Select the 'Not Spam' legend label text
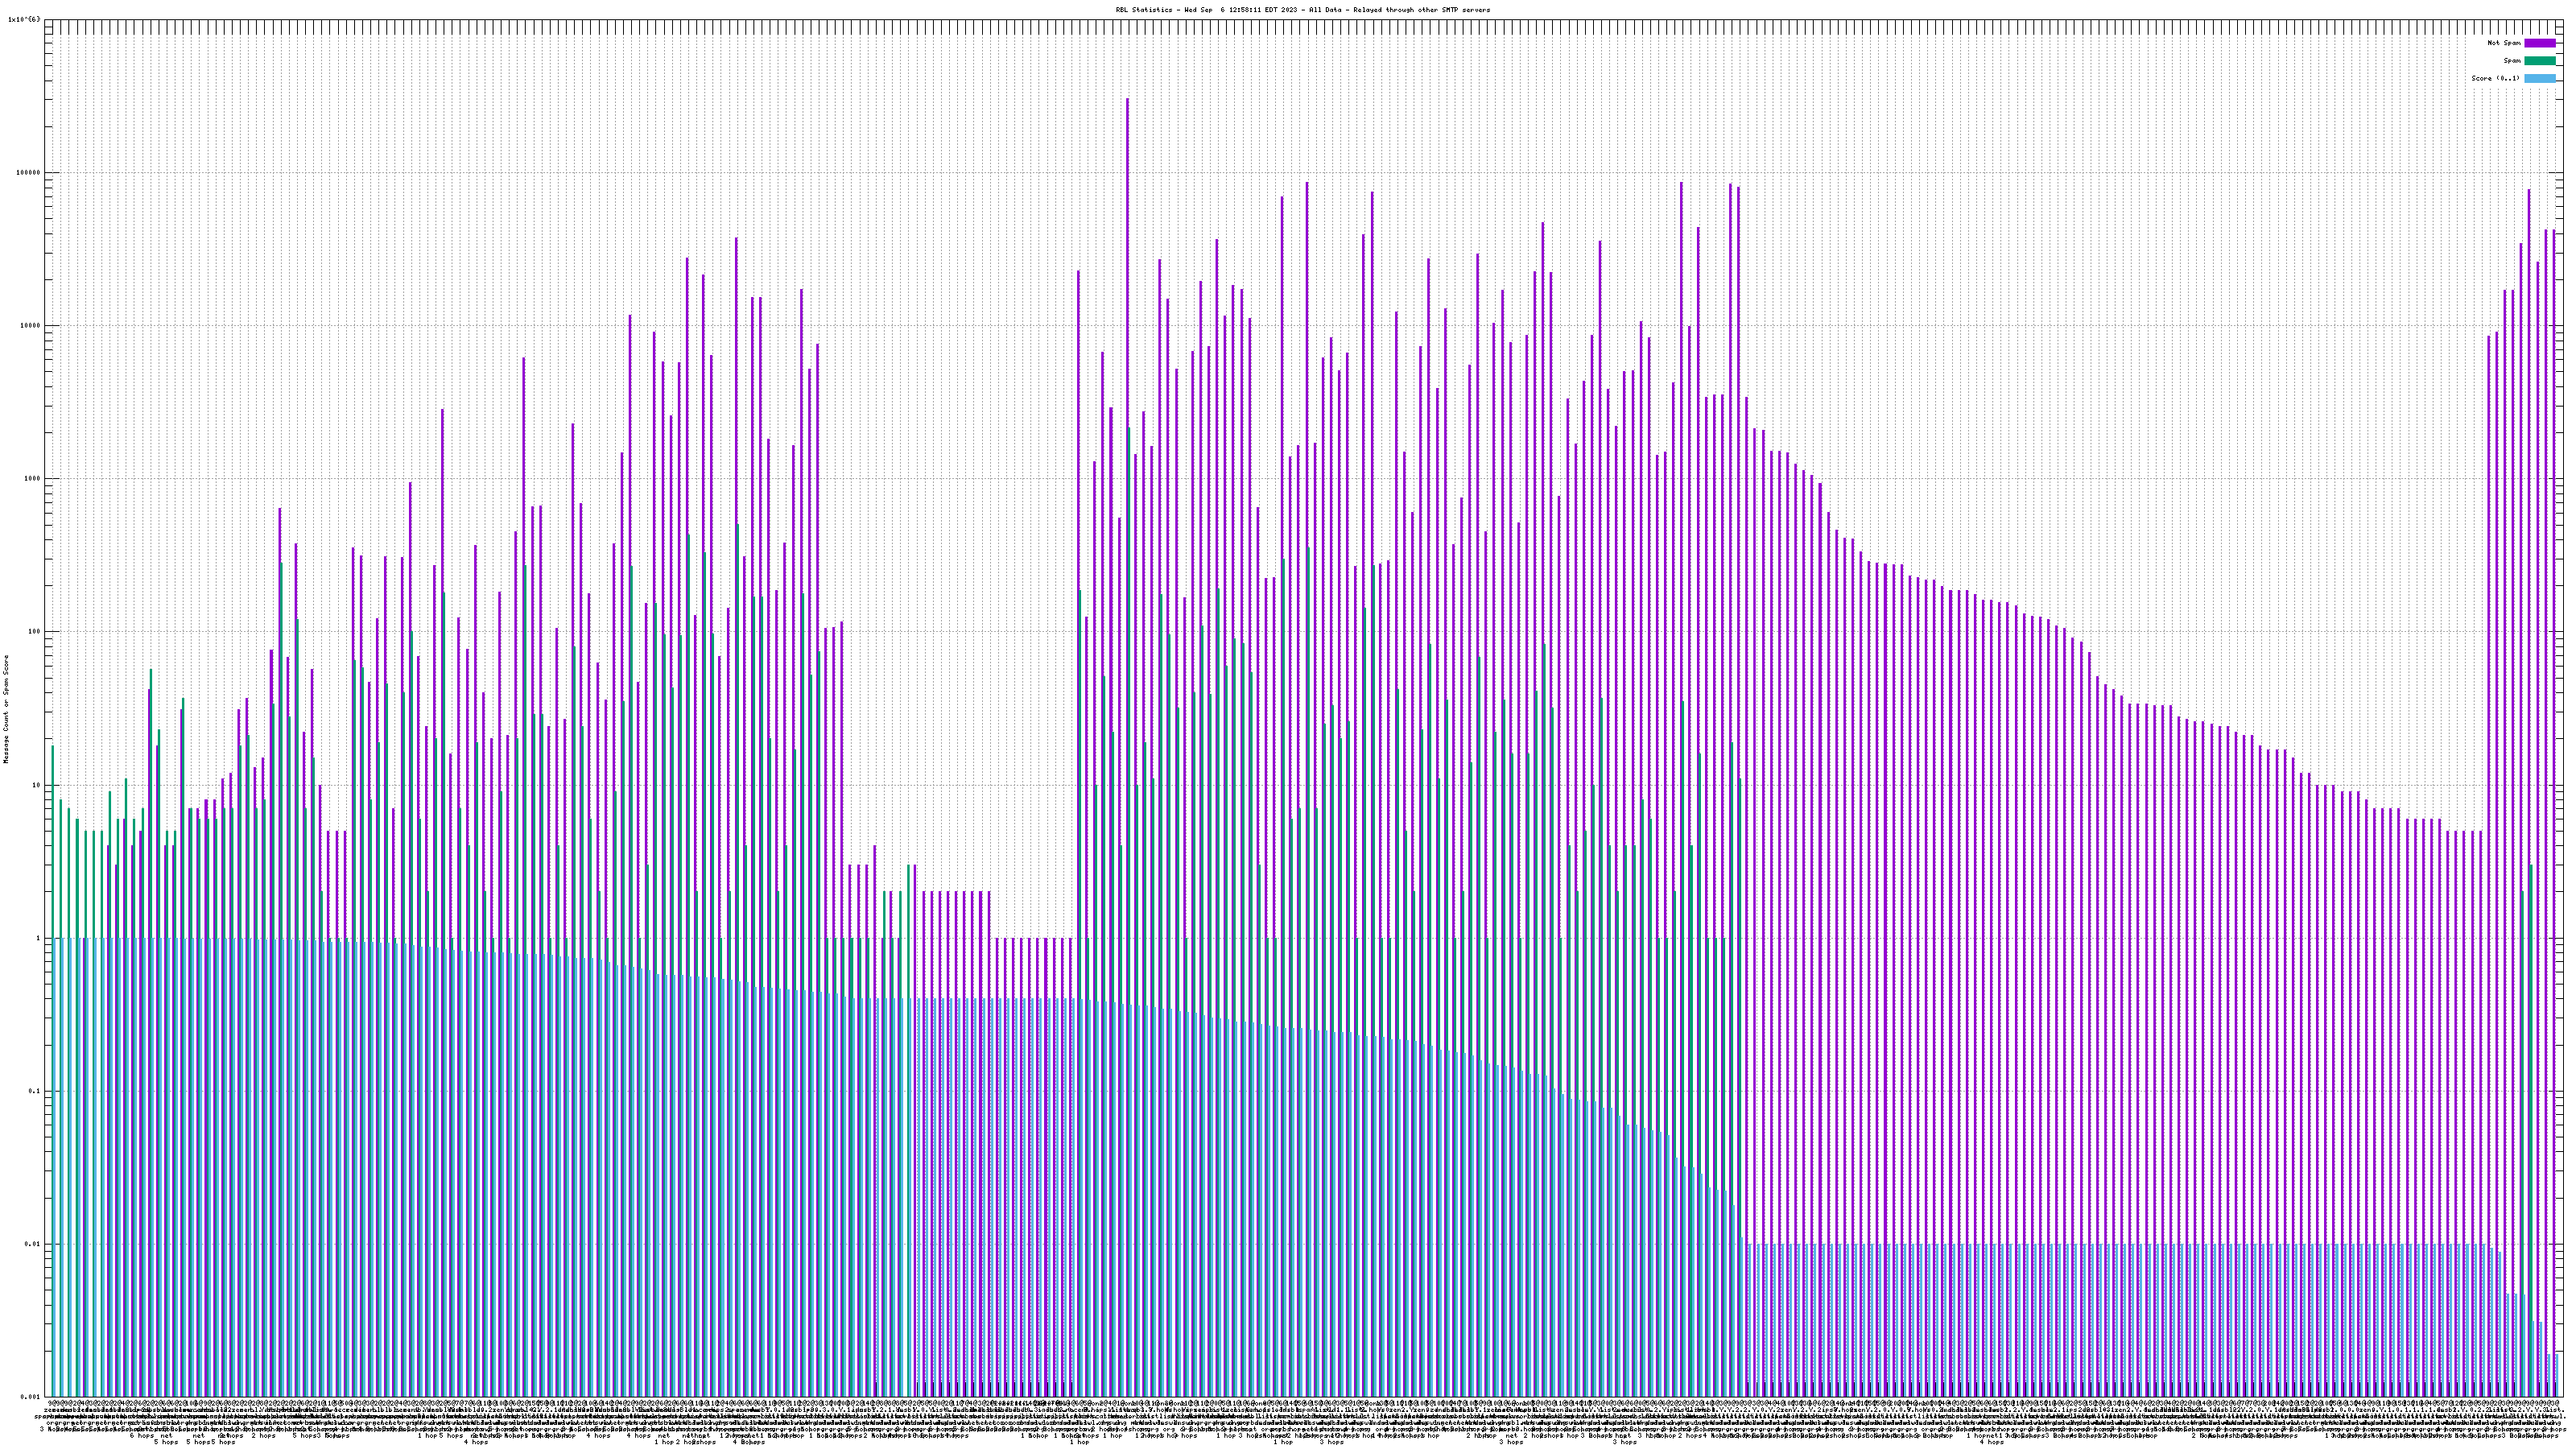Image resolution: width=2576 pixels, height=1449 pixels. click(2504, 43)
